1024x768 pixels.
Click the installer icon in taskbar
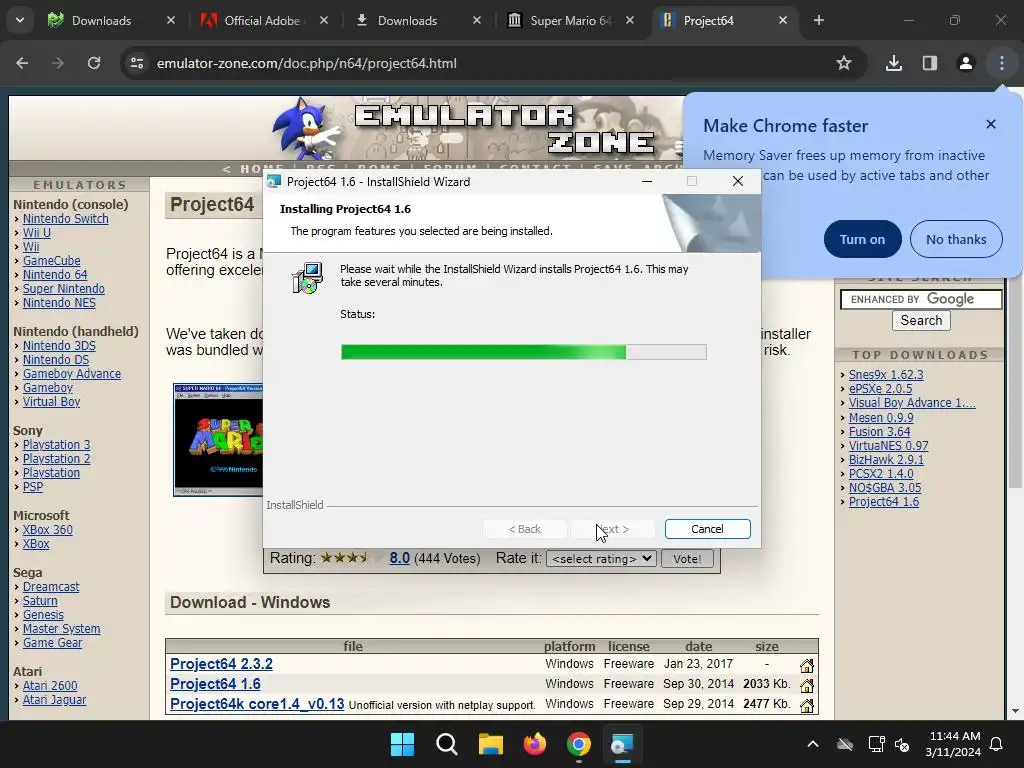pos(622,744)
